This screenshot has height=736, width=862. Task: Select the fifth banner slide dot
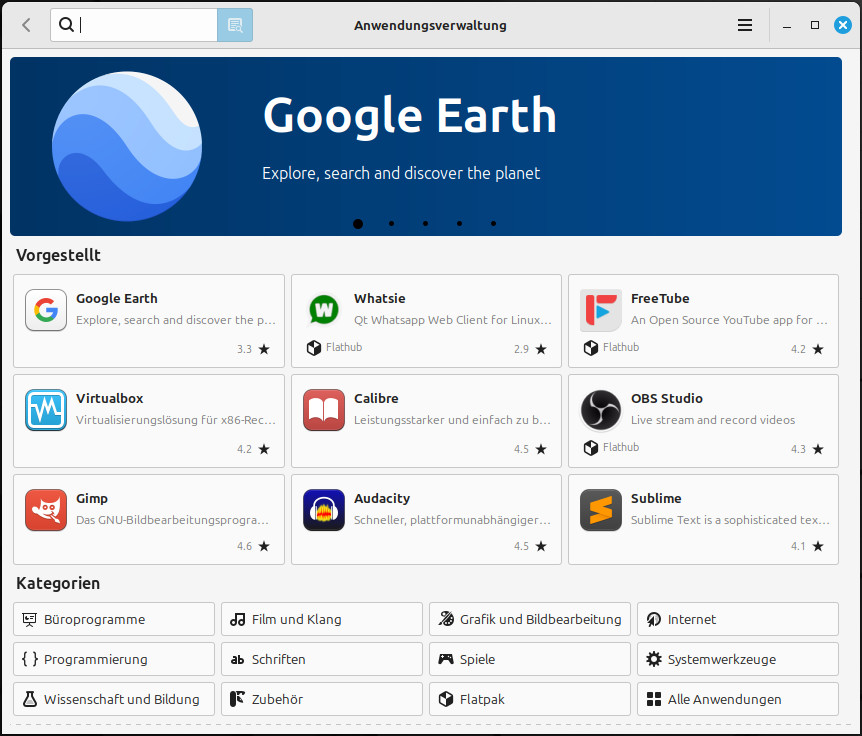(494, 224)
